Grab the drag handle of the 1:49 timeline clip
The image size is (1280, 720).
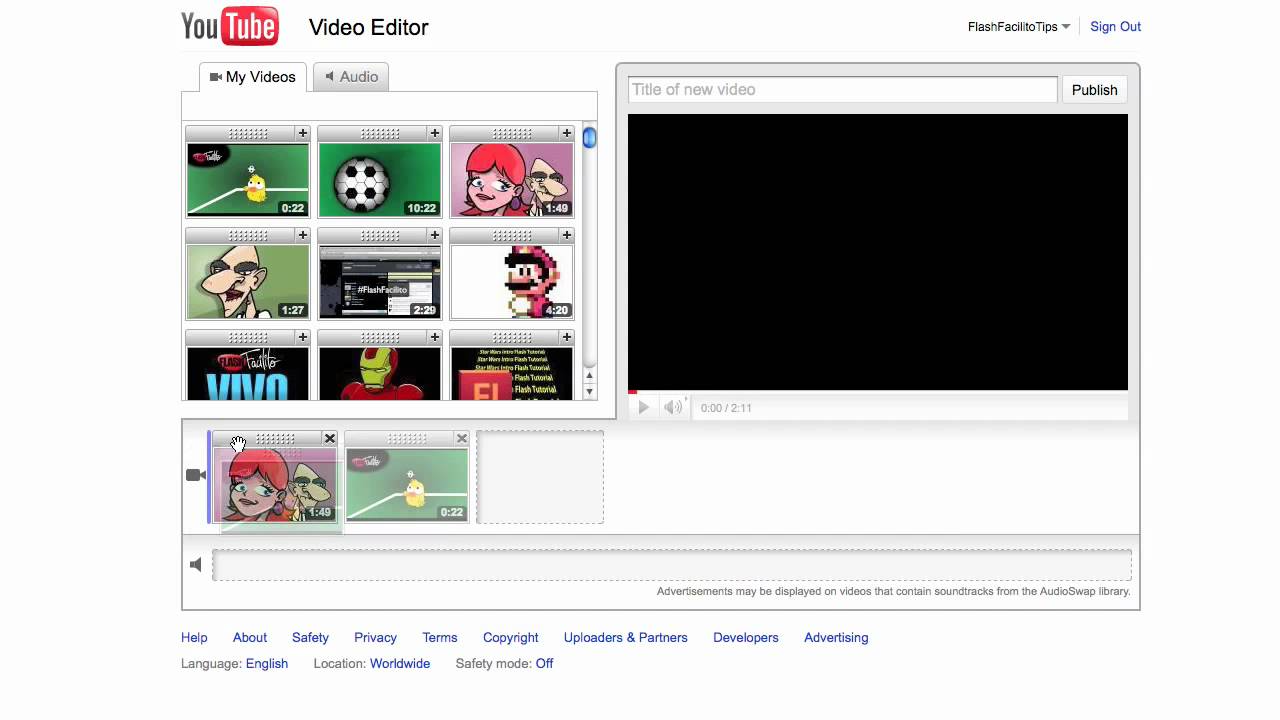[x=275, y=438]
